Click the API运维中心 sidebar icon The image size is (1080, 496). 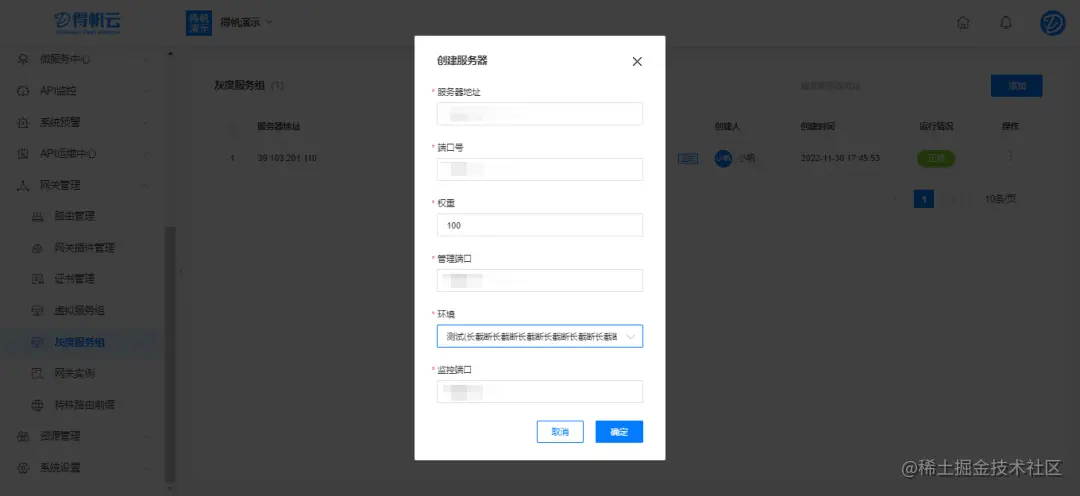23,154
